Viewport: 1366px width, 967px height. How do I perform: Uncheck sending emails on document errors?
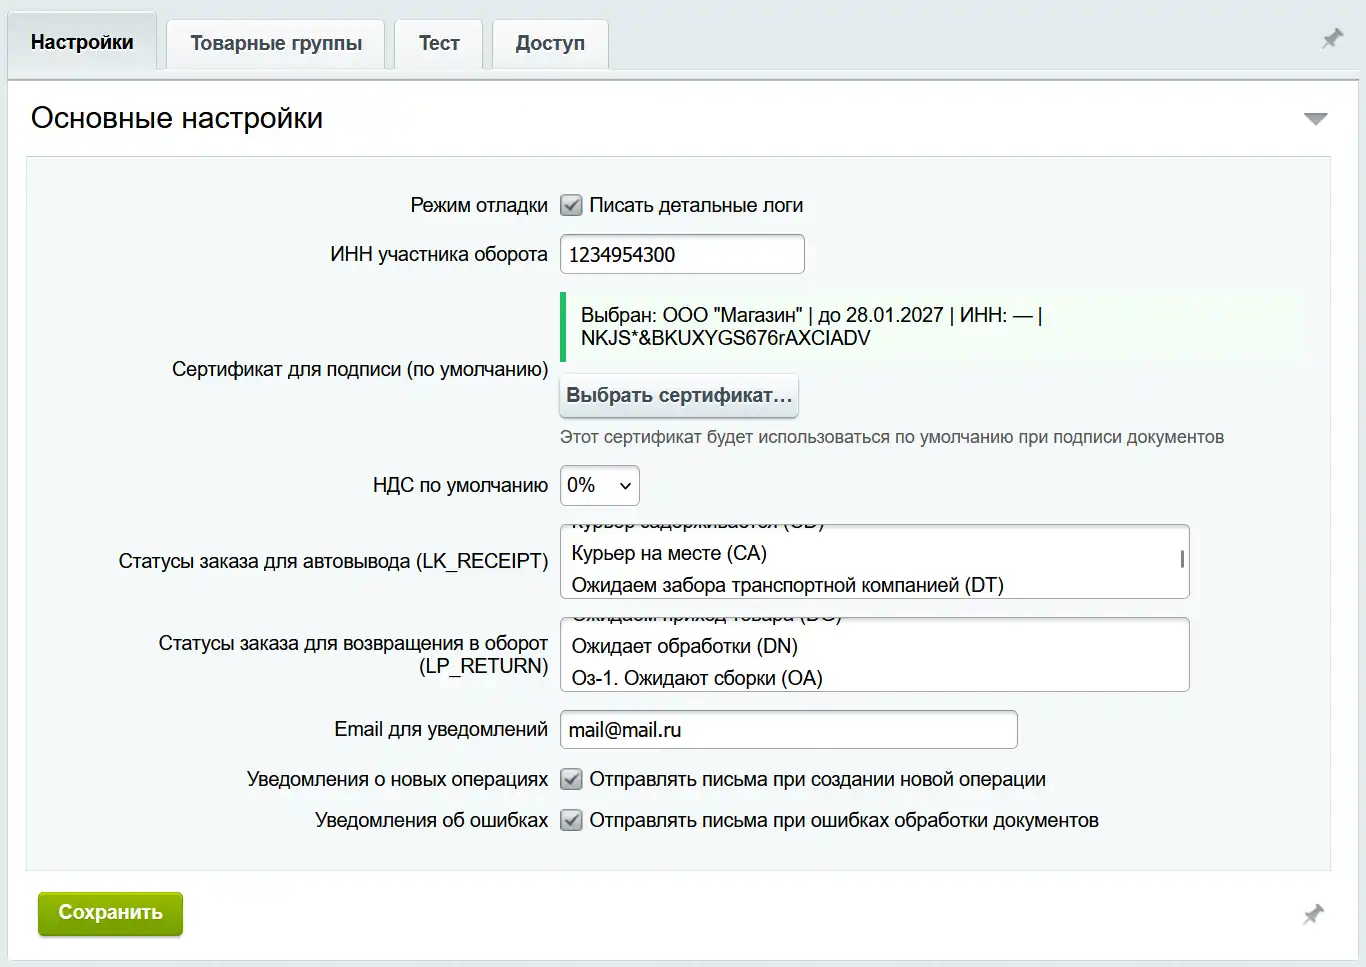571,820
